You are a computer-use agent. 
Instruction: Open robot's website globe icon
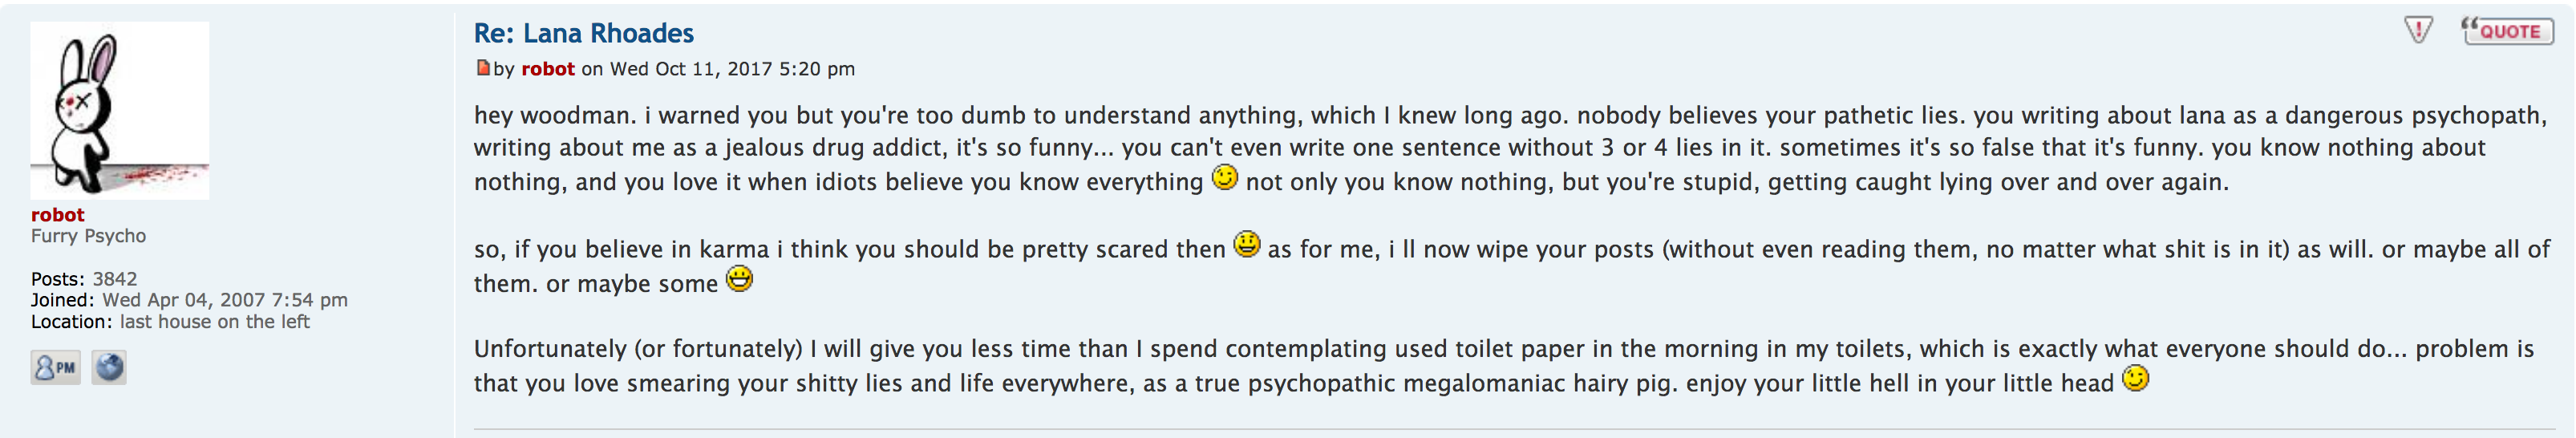click(109, 368)
